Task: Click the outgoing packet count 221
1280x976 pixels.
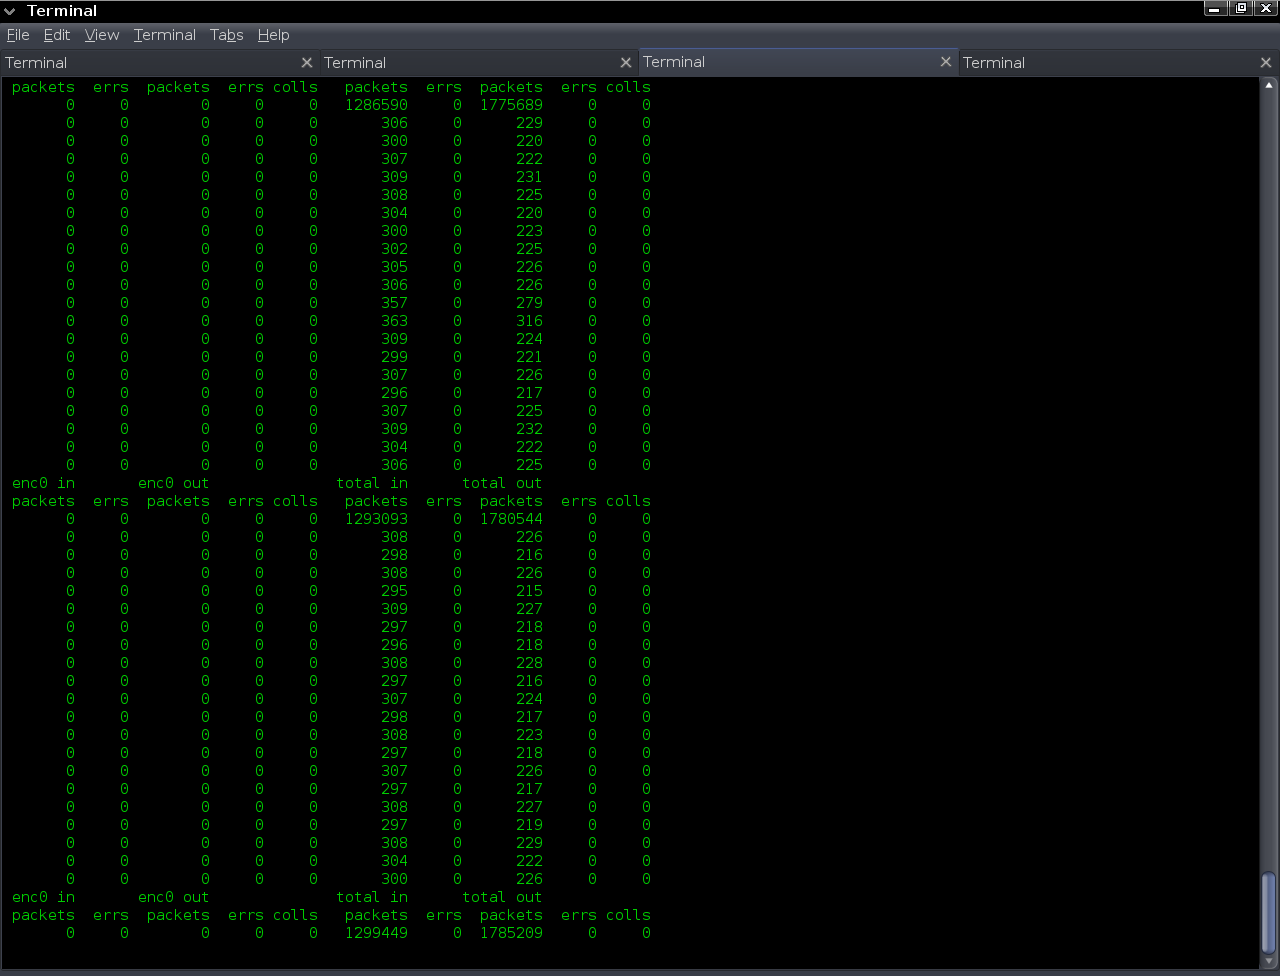Action: click(529, 357)
